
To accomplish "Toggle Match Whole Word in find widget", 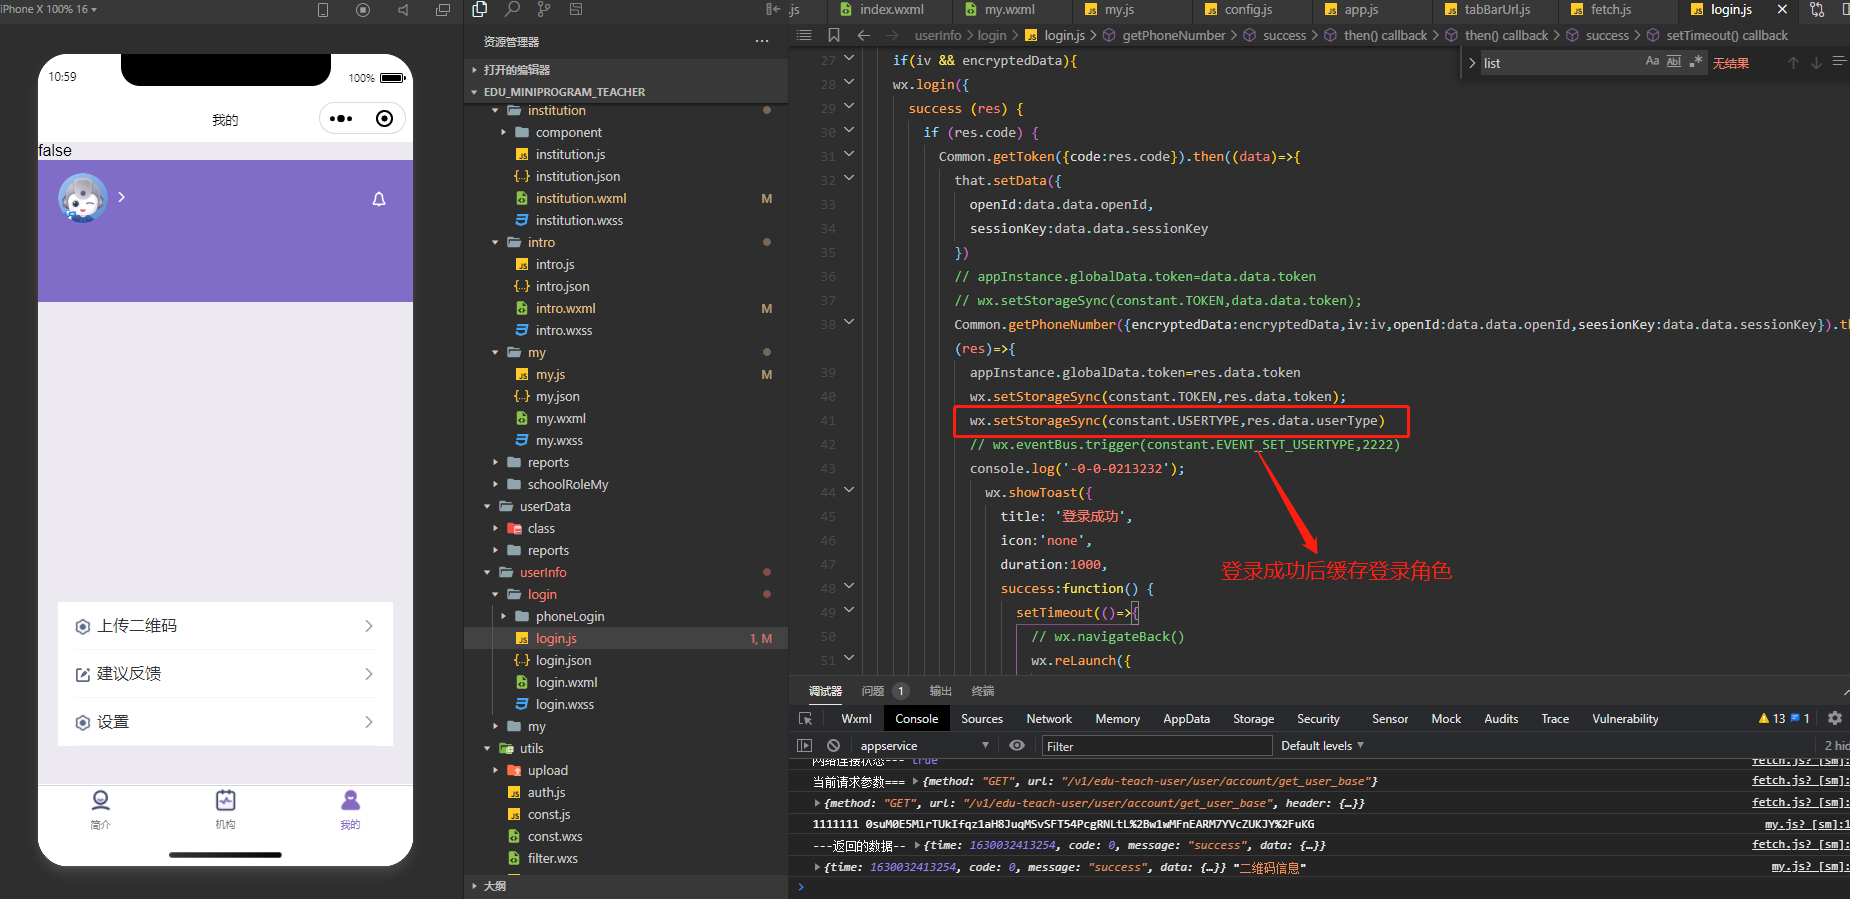I will [1674, 62].
